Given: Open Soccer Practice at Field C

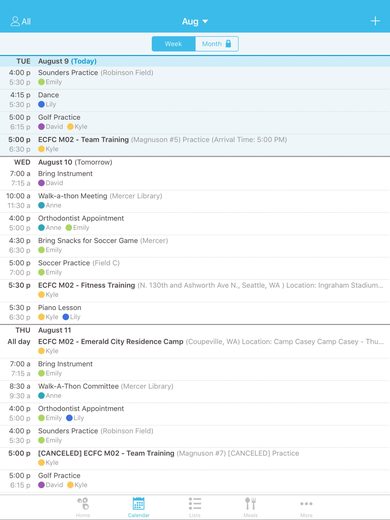Looking at the screenshot, I should click(195, 268).
